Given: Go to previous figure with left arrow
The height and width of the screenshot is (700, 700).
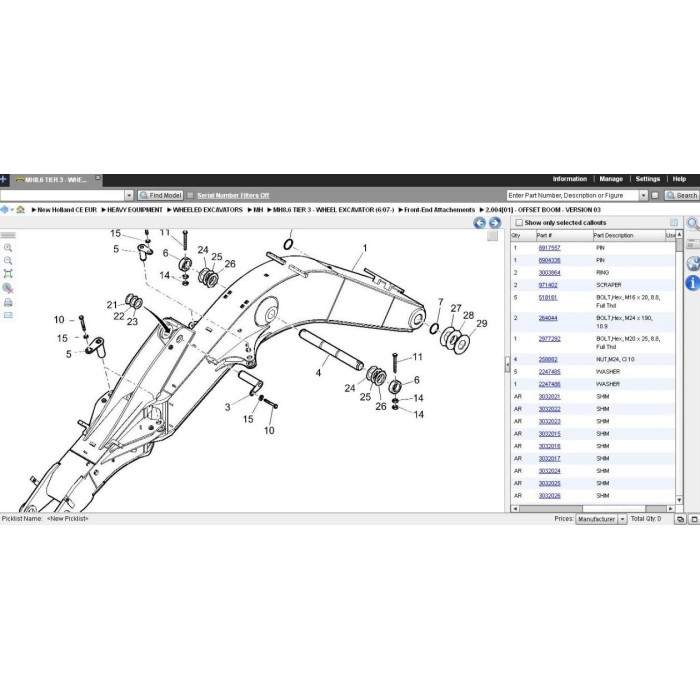Looking at the screenshot, I should pyautogui.click(x=479, y=223).
